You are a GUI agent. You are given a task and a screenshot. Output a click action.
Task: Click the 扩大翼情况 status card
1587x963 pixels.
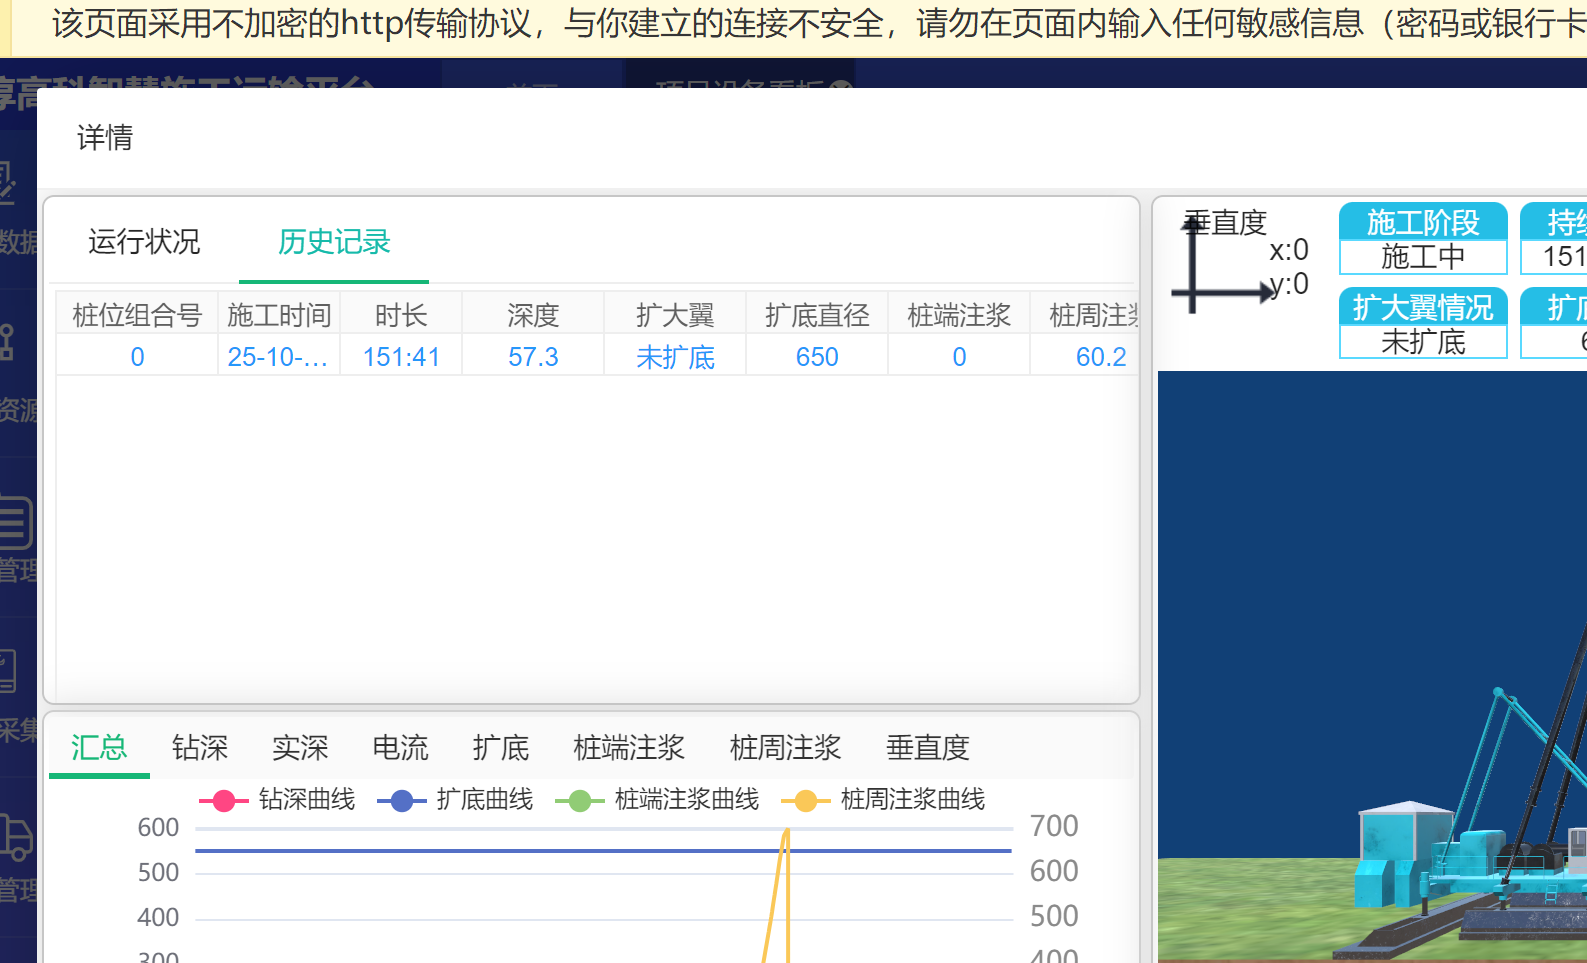(x=1422, y=324)
